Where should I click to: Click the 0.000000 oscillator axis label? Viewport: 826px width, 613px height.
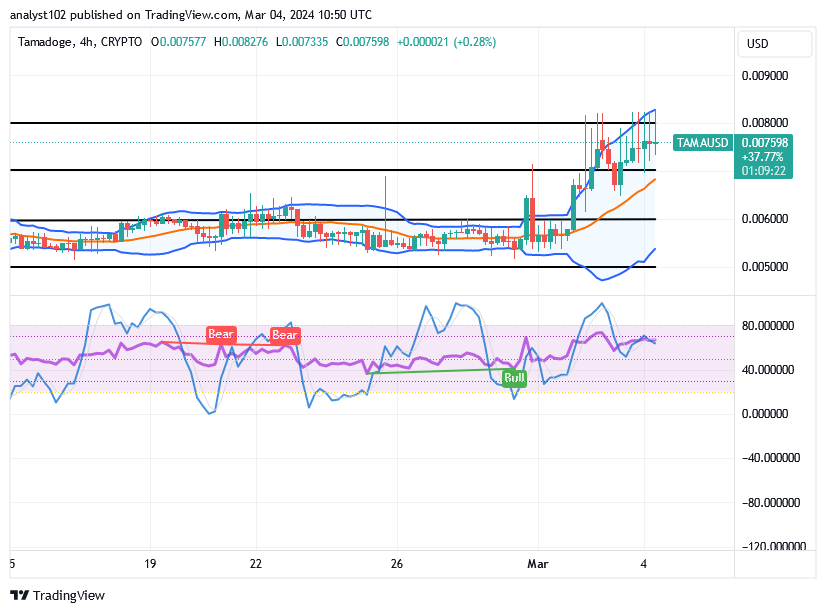click(765, 414)
